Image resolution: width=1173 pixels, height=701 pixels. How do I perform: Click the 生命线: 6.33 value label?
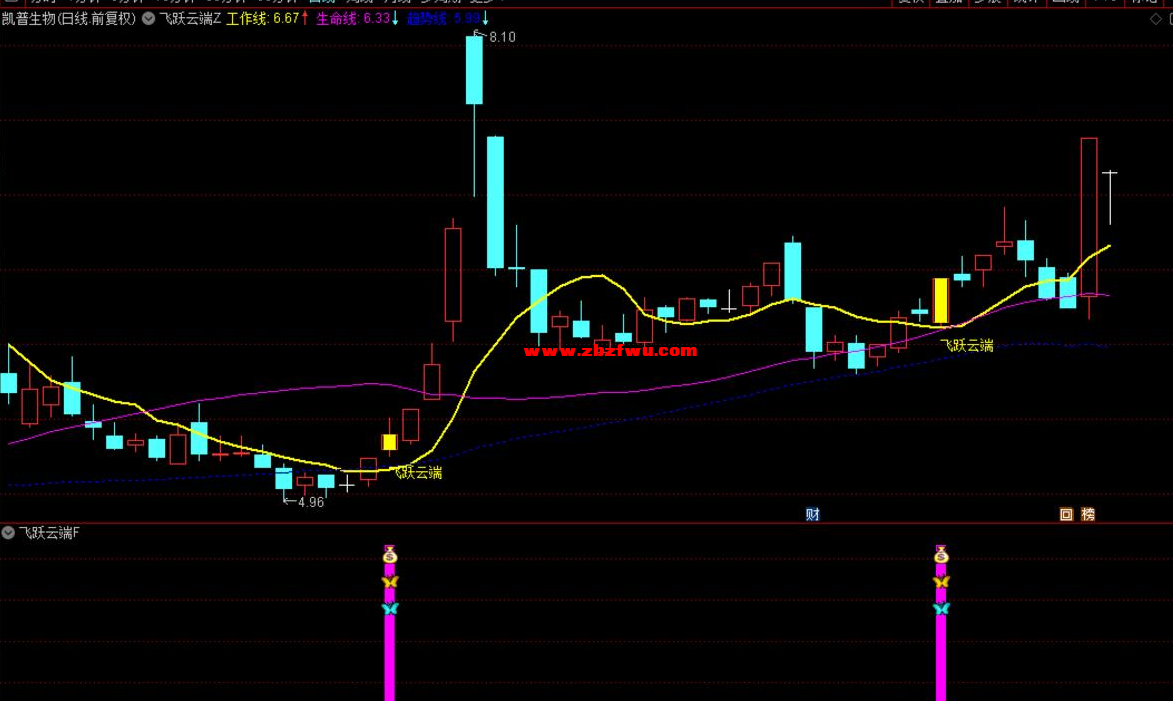(353, 19)
